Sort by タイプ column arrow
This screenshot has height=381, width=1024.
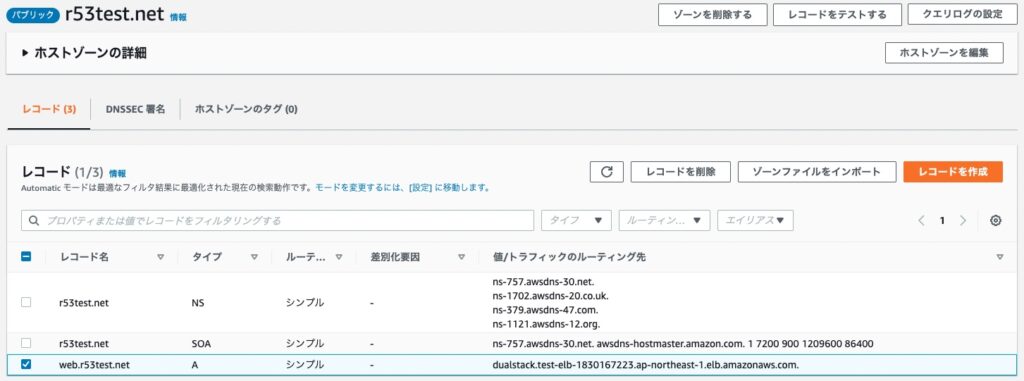point(254,257)
